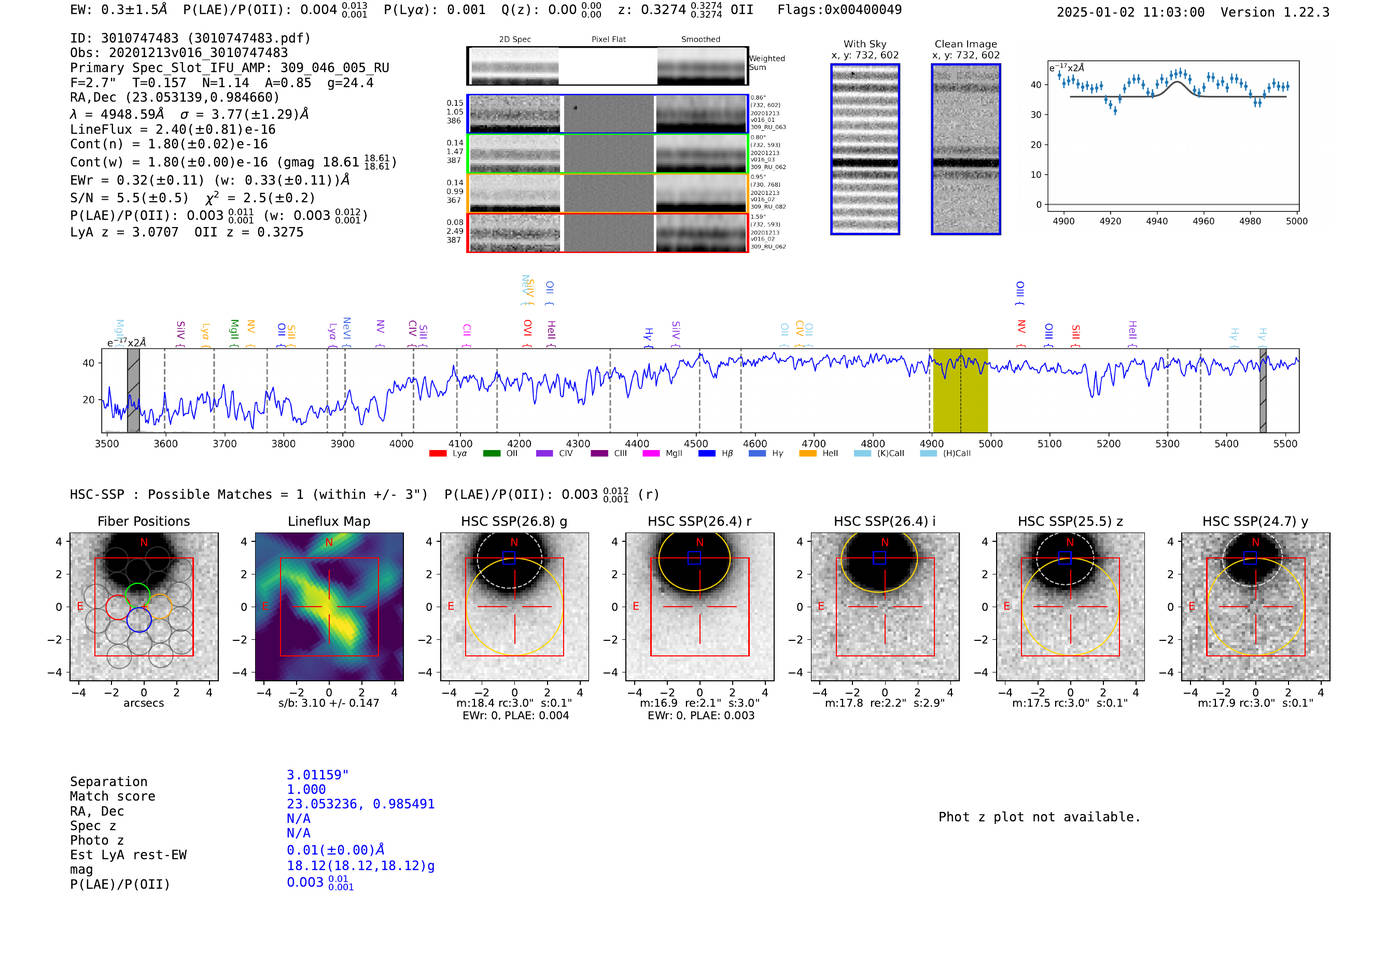
Task: Click the MgII magenta legend swatch
Action: pos(651,453)
